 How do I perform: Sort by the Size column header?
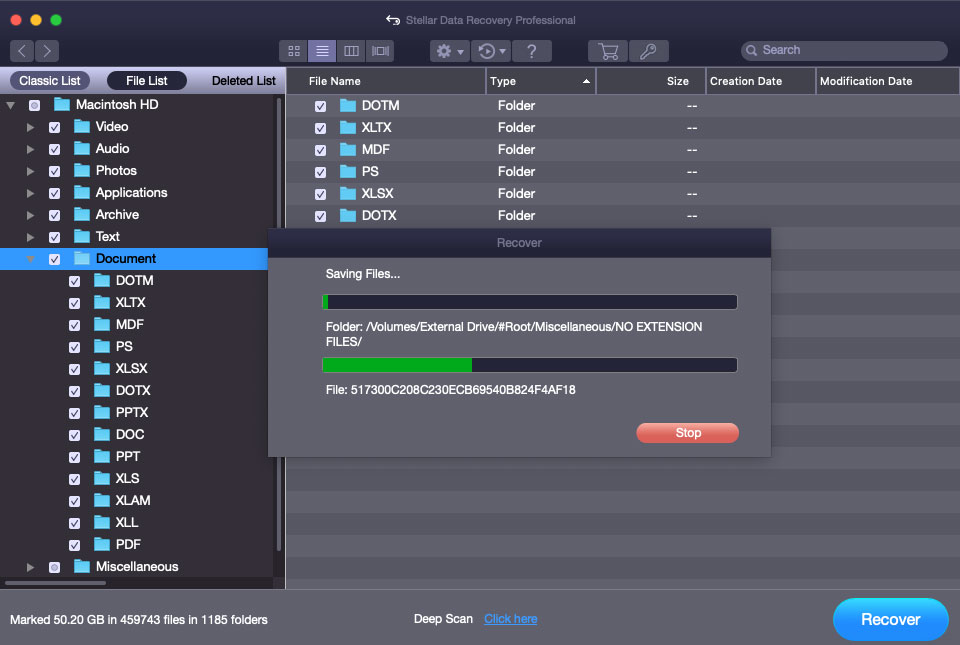coord(651,81)
